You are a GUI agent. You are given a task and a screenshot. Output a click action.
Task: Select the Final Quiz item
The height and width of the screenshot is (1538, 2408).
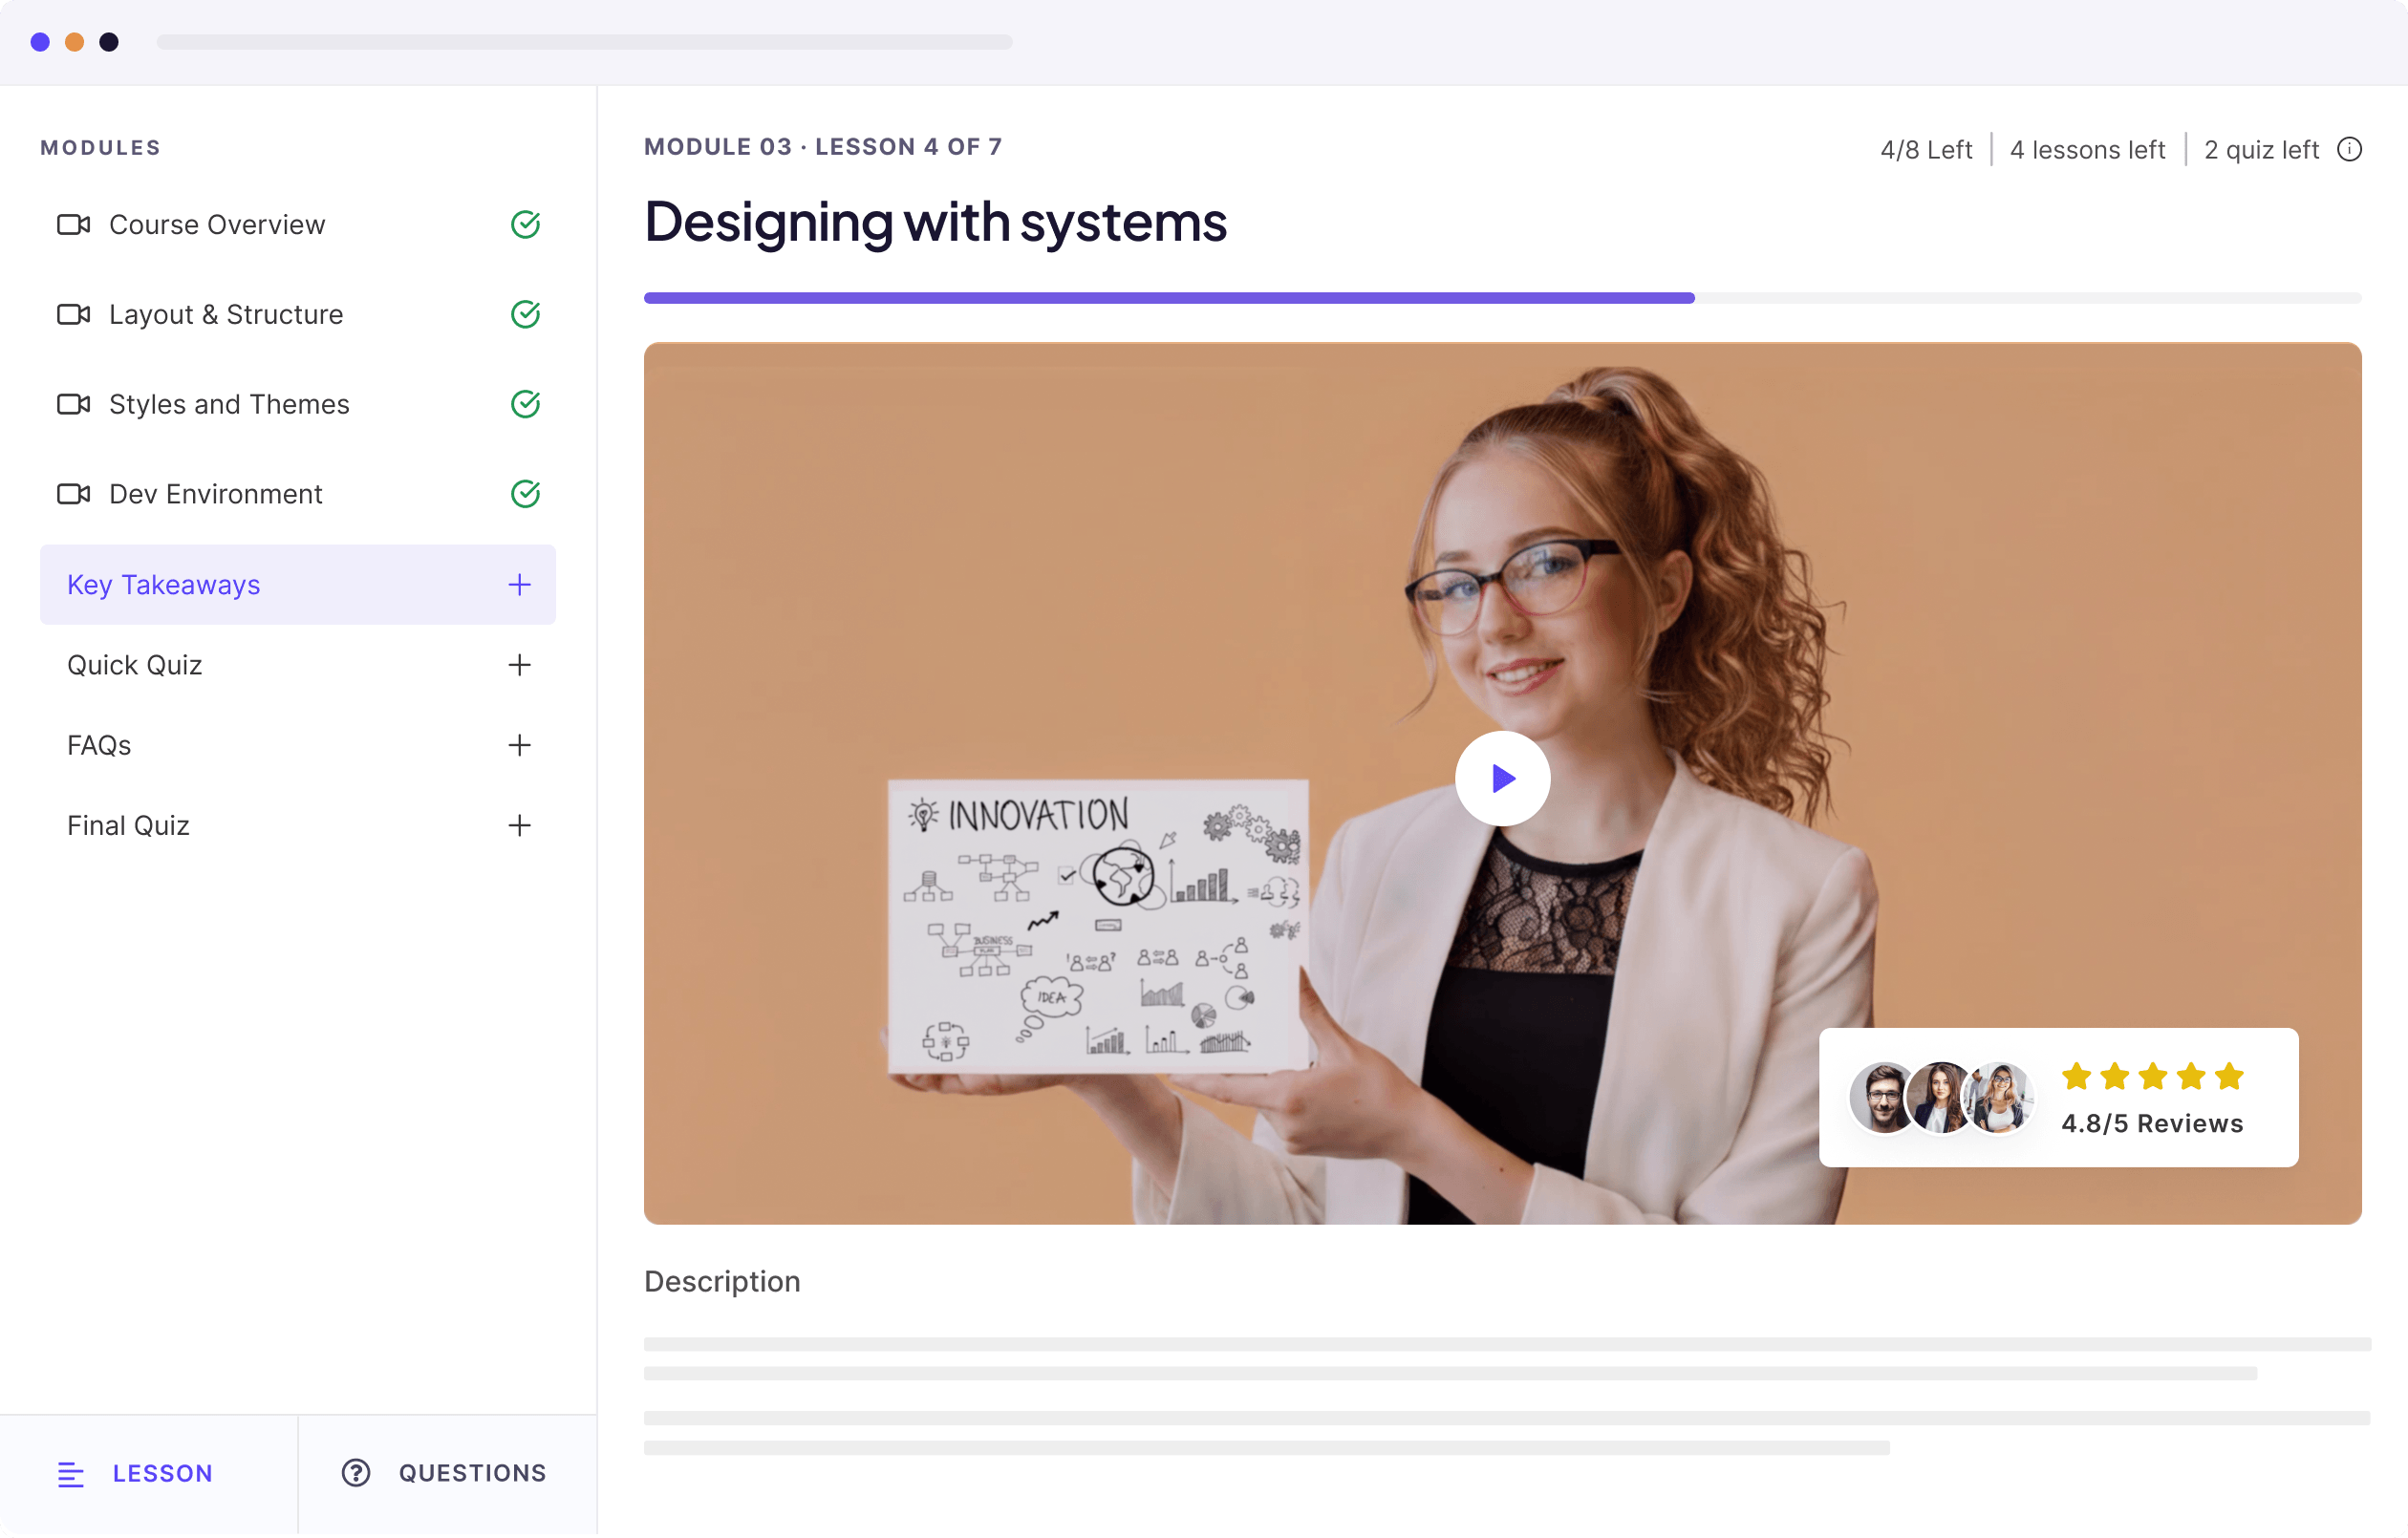[298, 826]
